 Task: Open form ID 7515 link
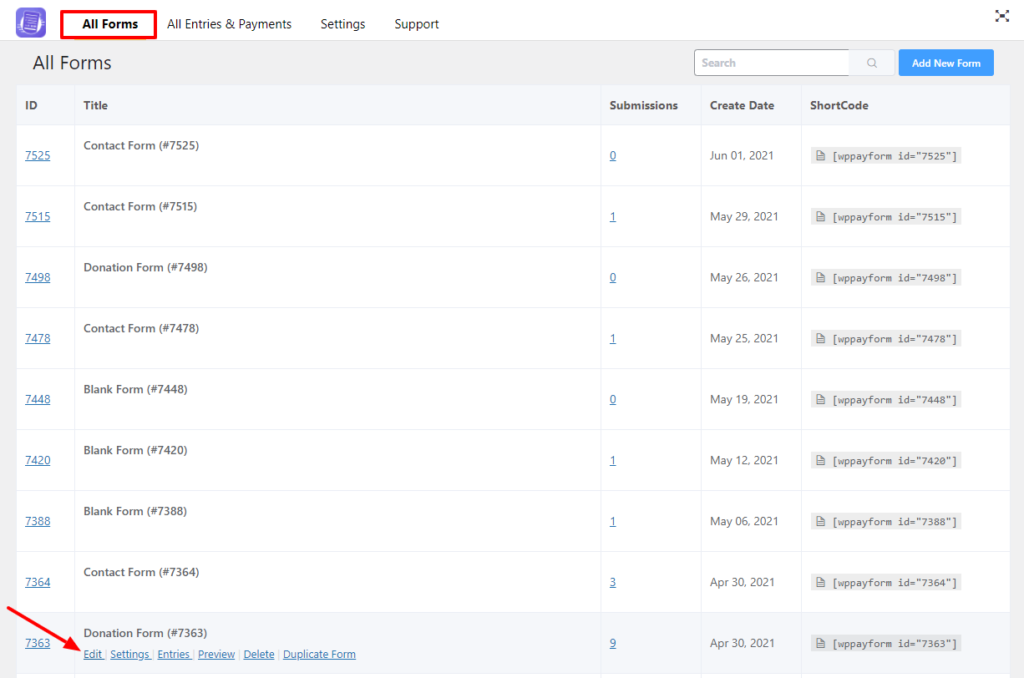pos(37,217)
